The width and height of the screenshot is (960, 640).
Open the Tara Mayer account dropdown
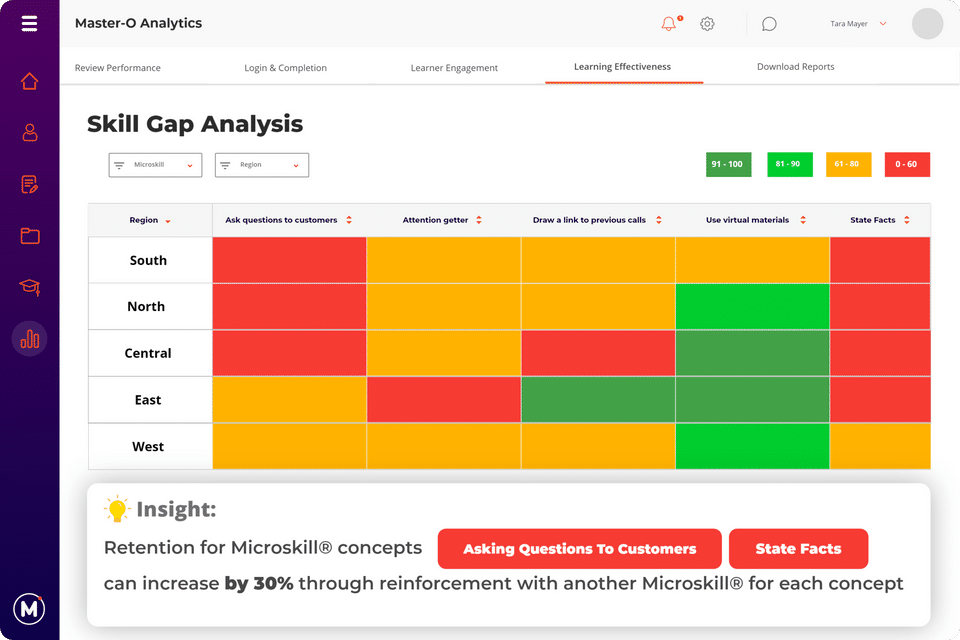(x=859, y=23)
